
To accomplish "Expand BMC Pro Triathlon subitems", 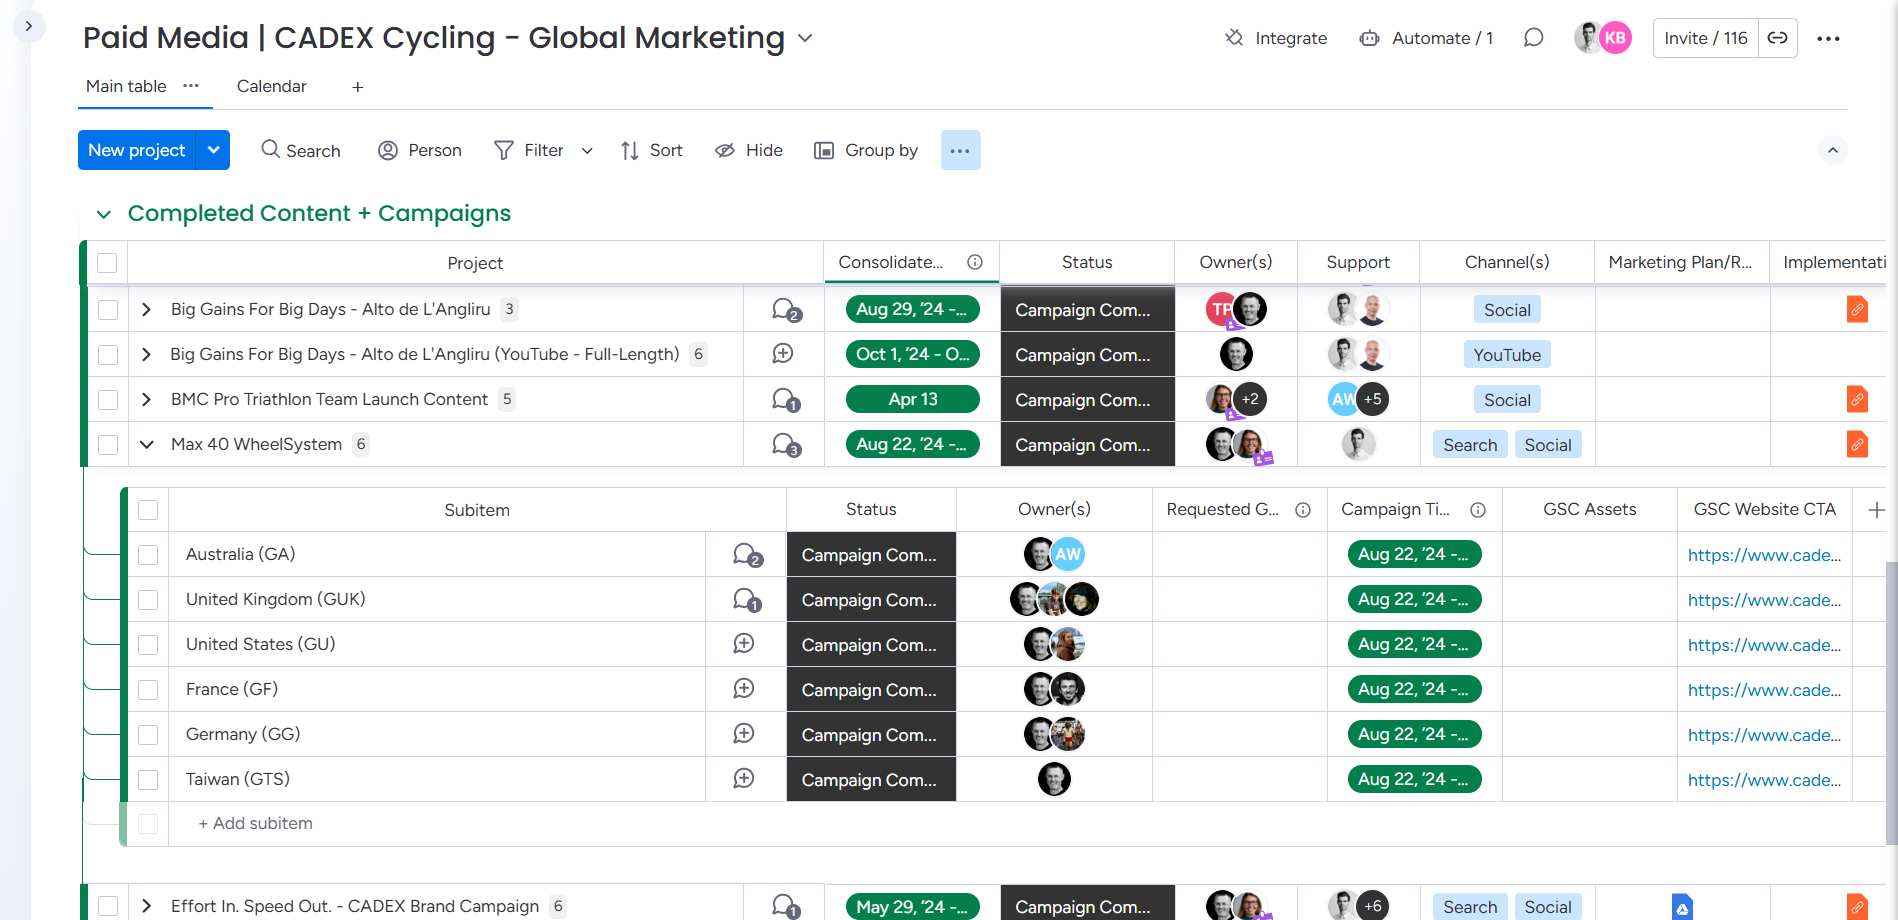I will [x=146, y=400].
